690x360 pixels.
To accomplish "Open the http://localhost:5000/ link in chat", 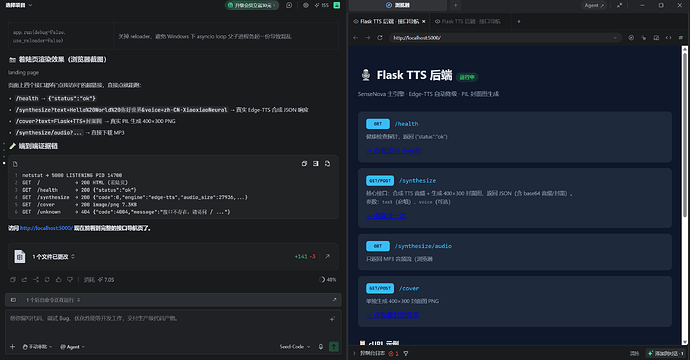I will (46, 228).
